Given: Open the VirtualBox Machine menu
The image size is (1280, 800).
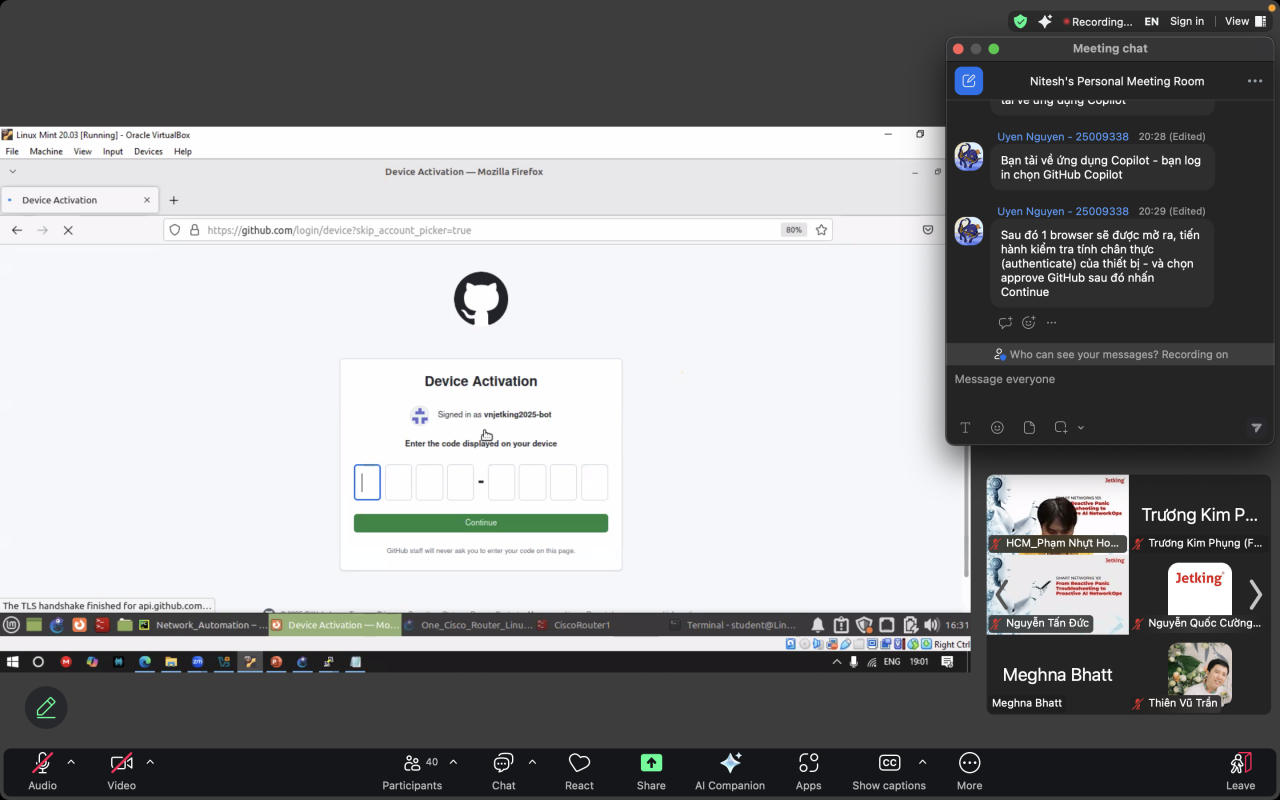Looking at the screenshot, I should (x=46, y=152).
